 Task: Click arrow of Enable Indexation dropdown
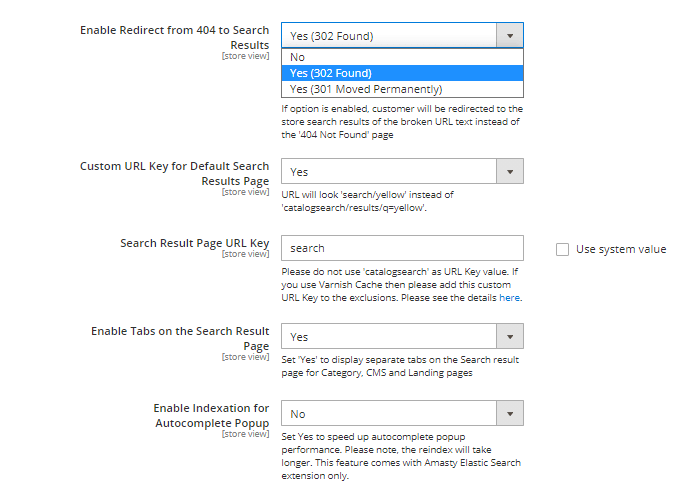click(x=510, y=414)
